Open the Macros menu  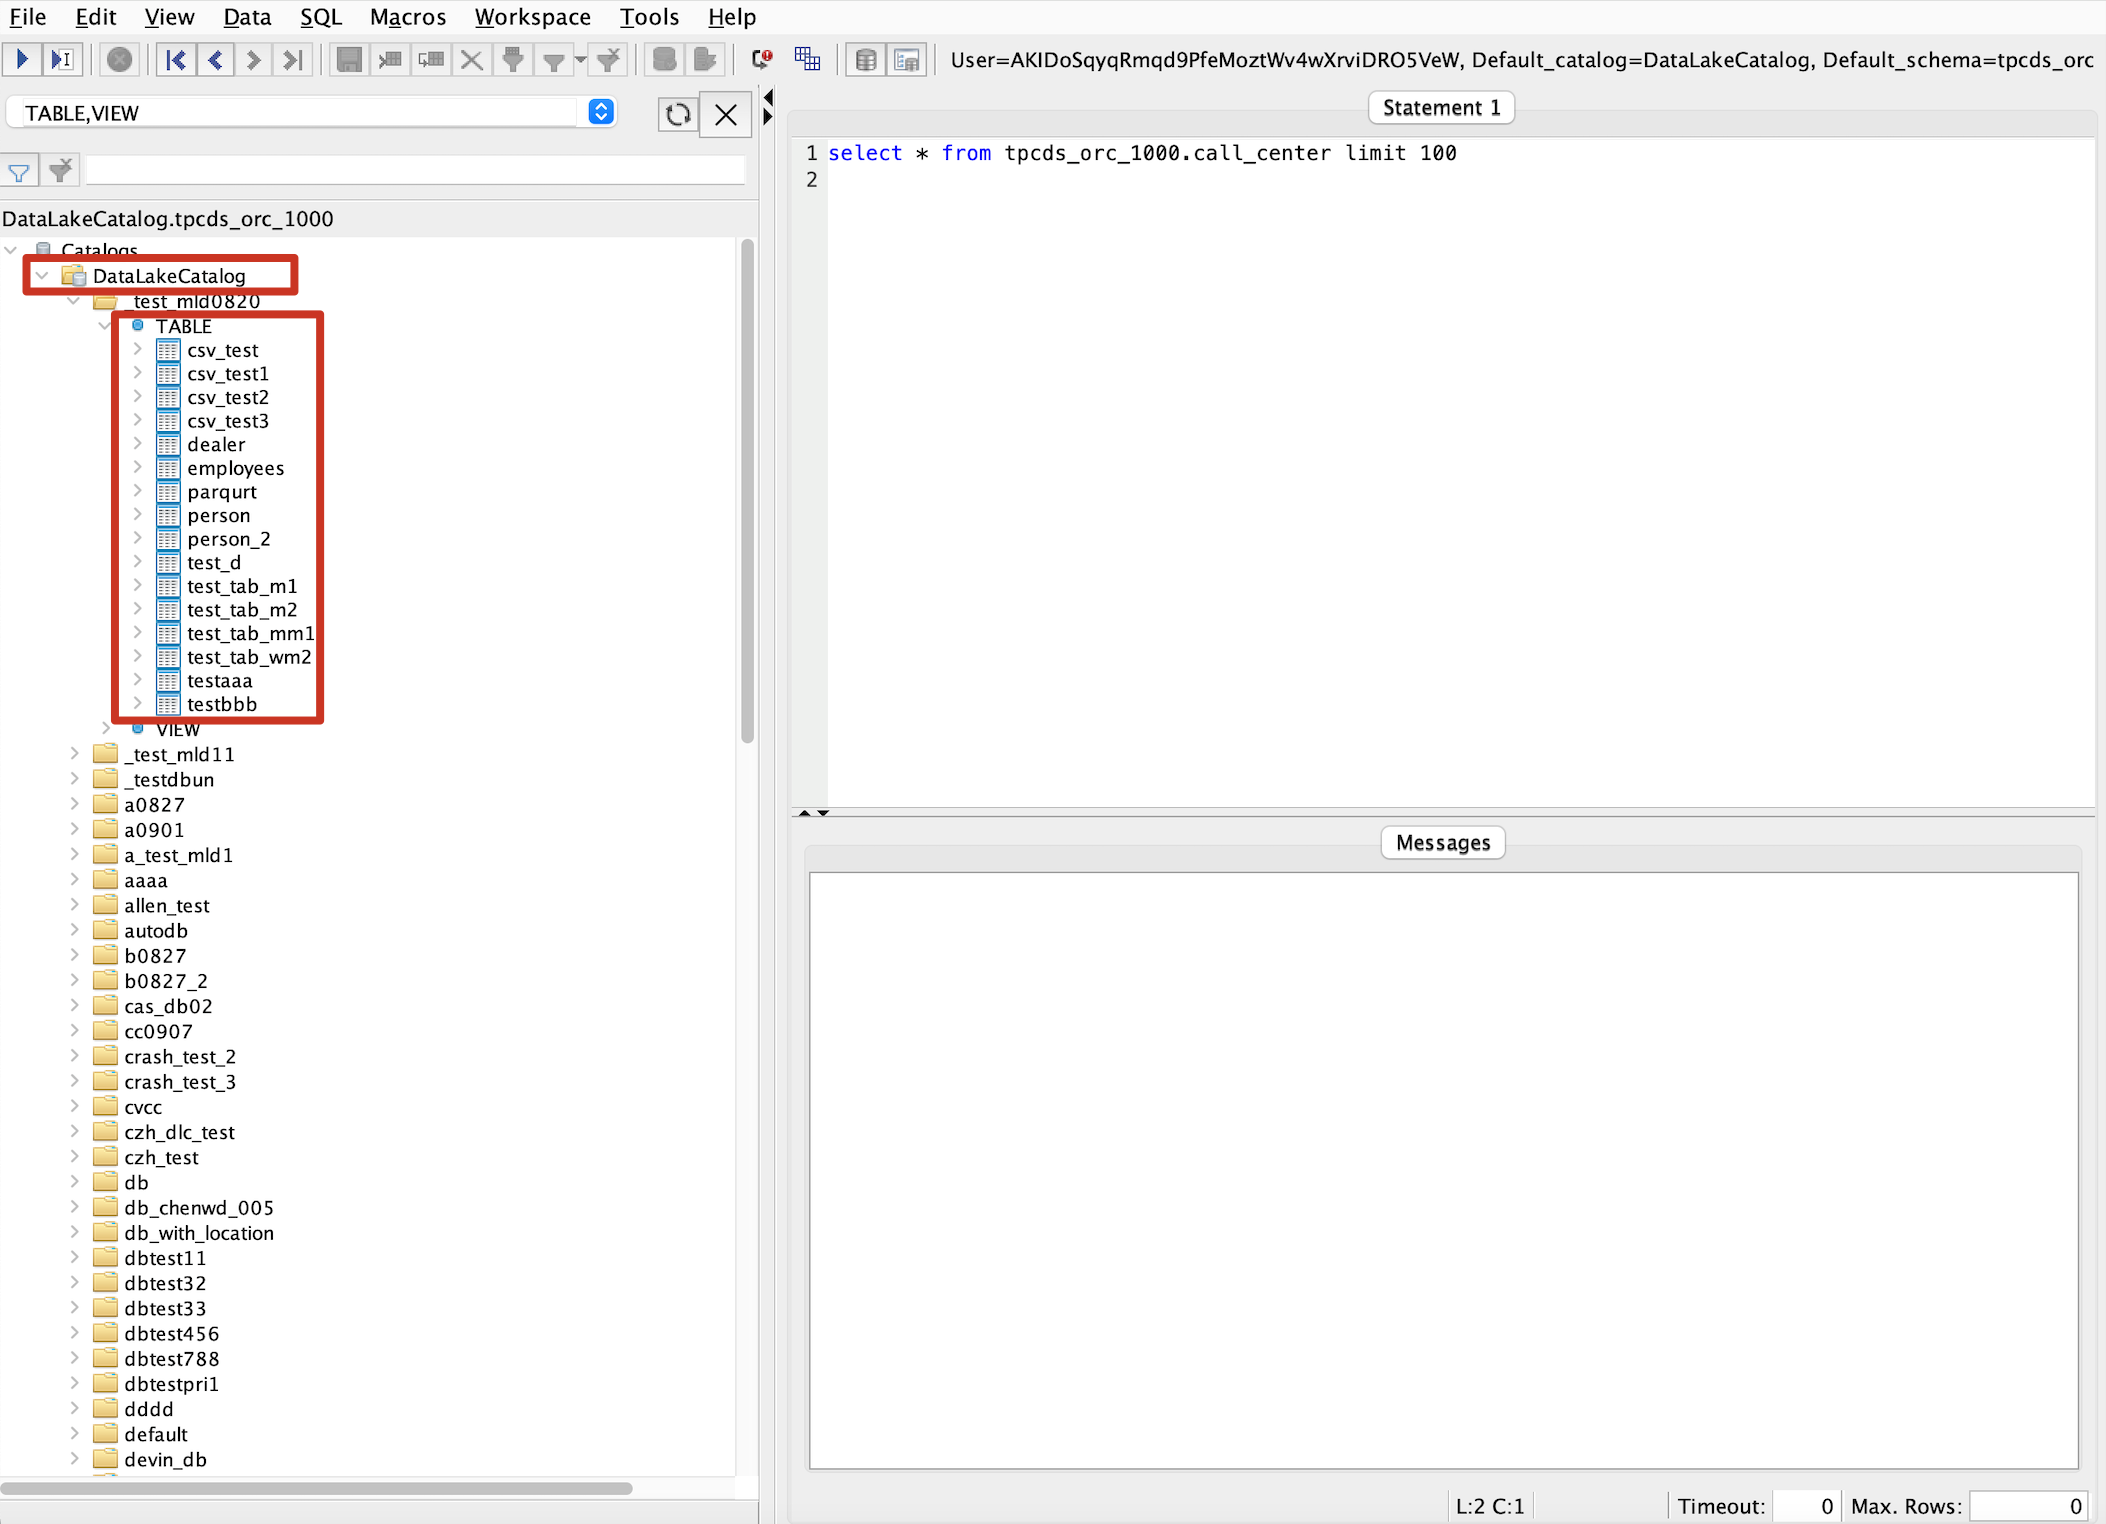click(x=407, y=17)
